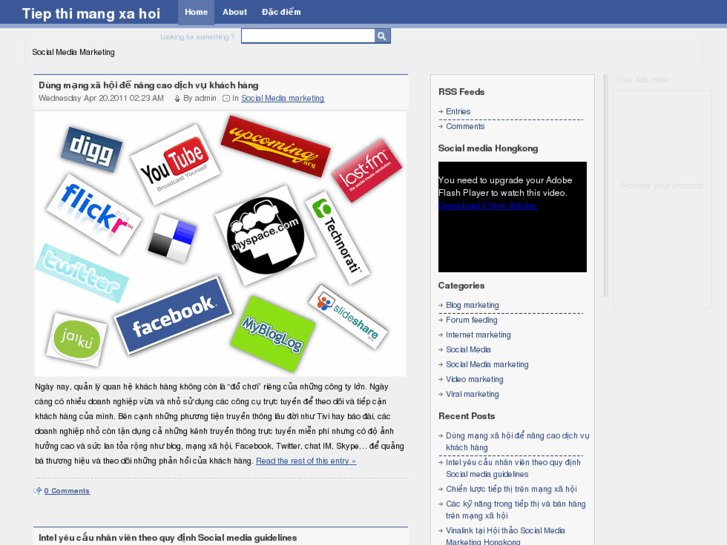
Task: Open the About page tab
Action: (235, 12)
